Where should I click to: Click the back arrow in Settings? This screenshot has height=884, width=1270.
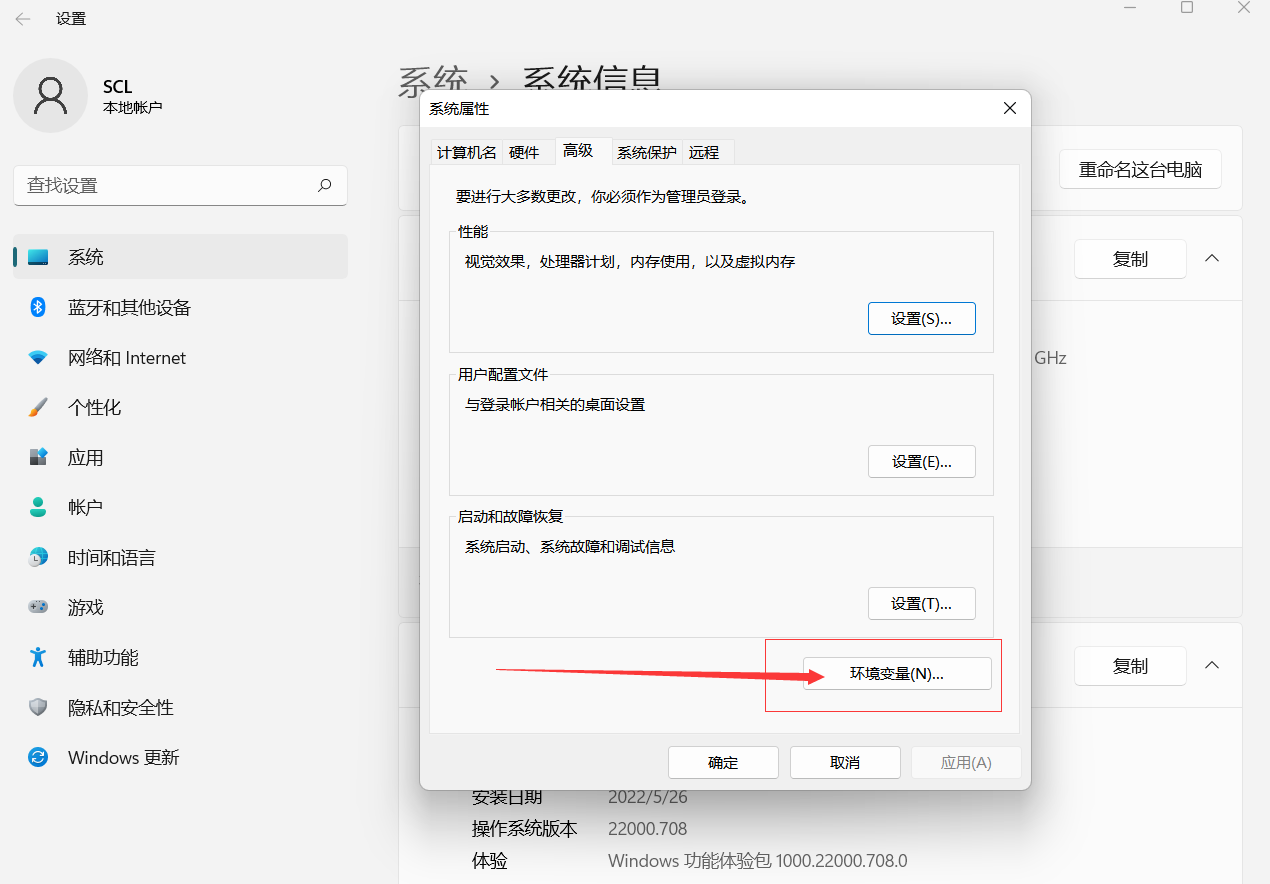(23, 19)
